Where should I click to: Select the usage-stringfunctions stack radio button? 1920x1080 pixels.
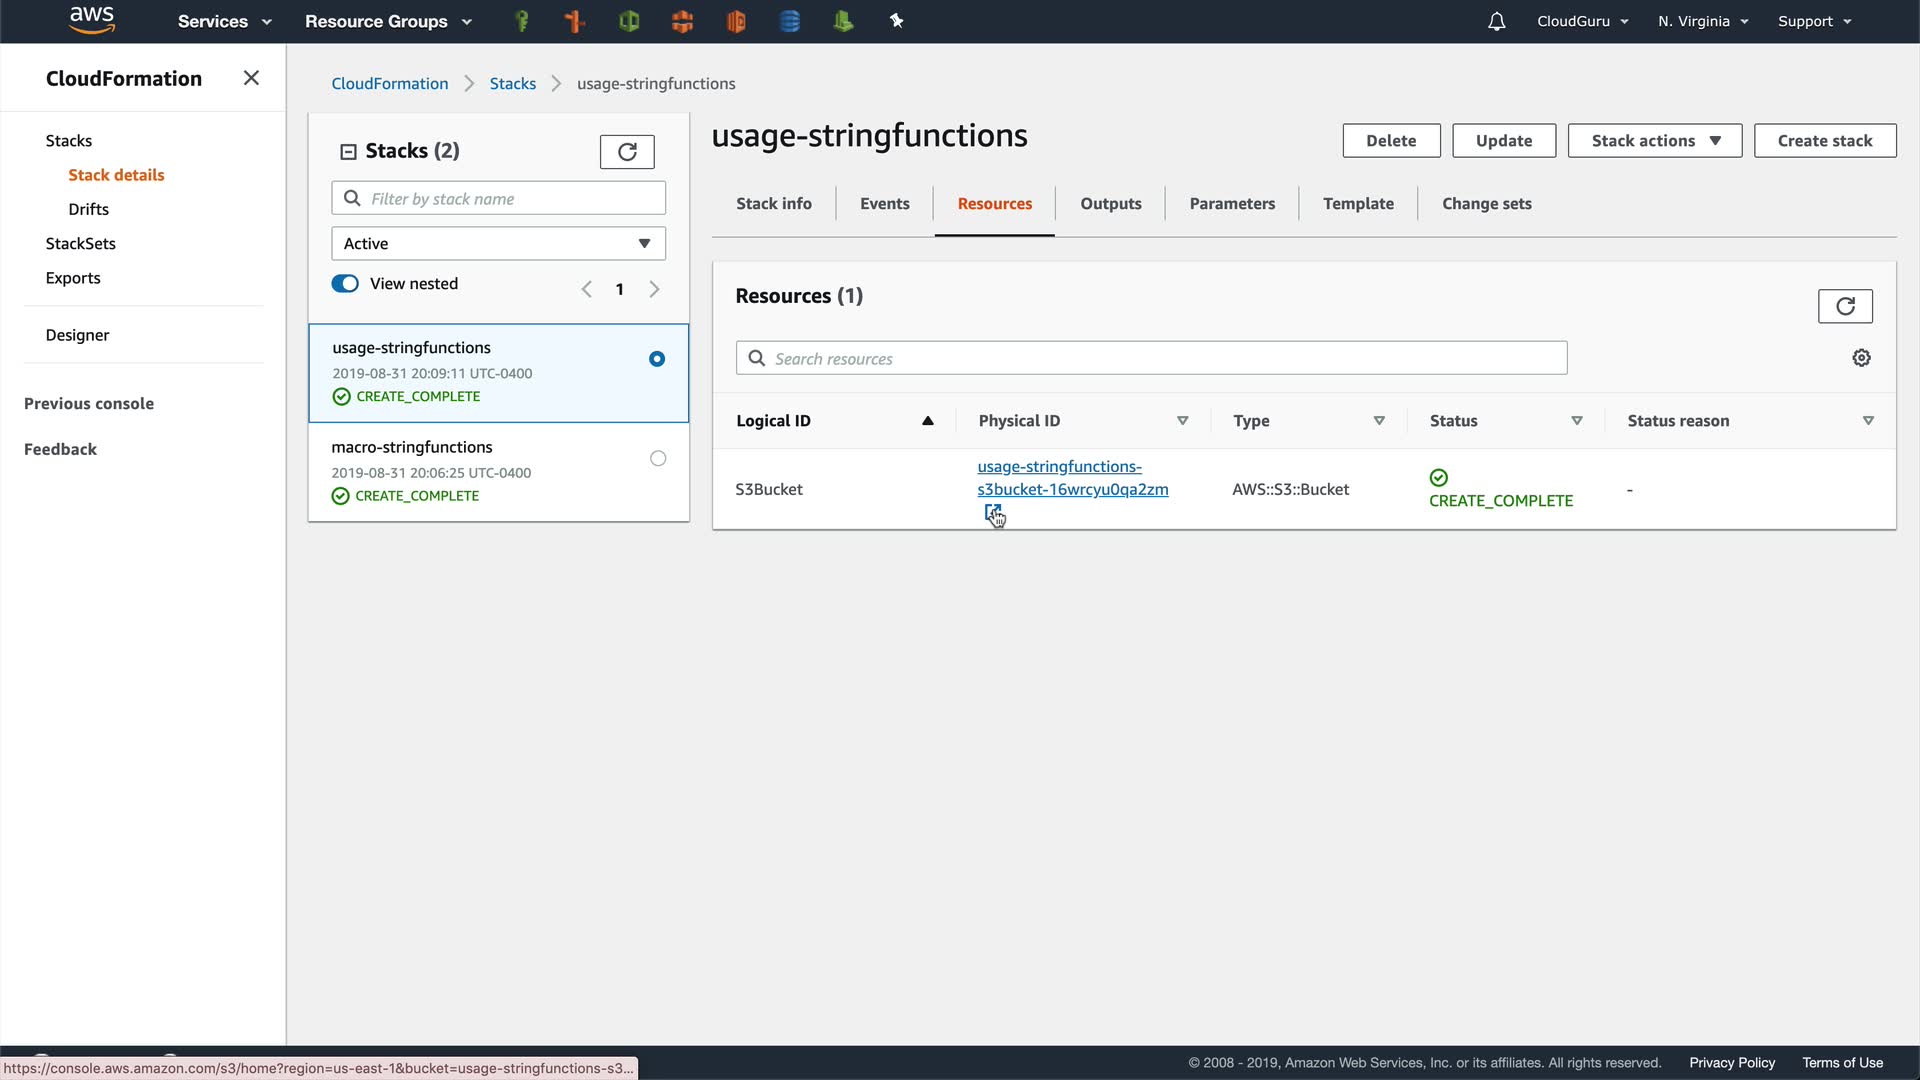pos(657,359)
